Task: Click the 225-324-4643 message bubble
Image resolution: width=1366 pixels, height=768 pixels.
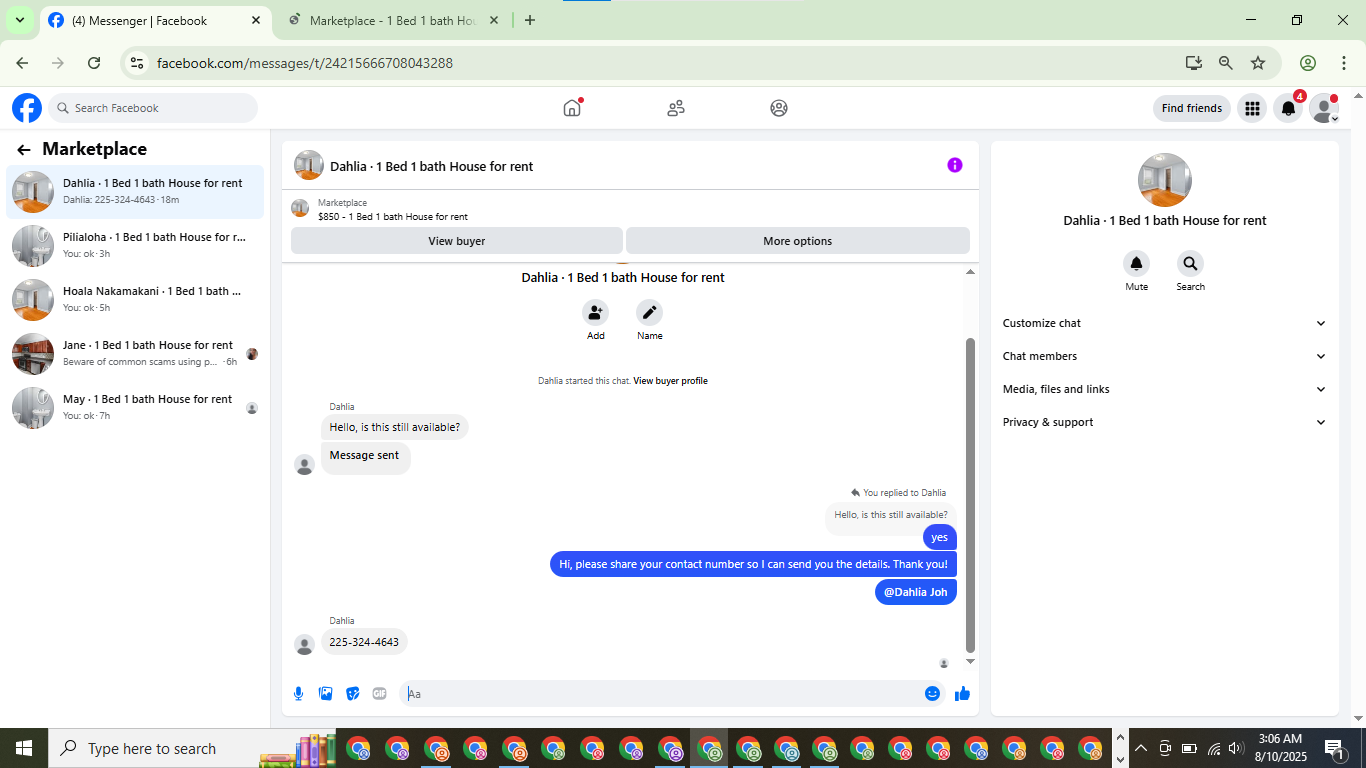Action: (x=364, y=642)
